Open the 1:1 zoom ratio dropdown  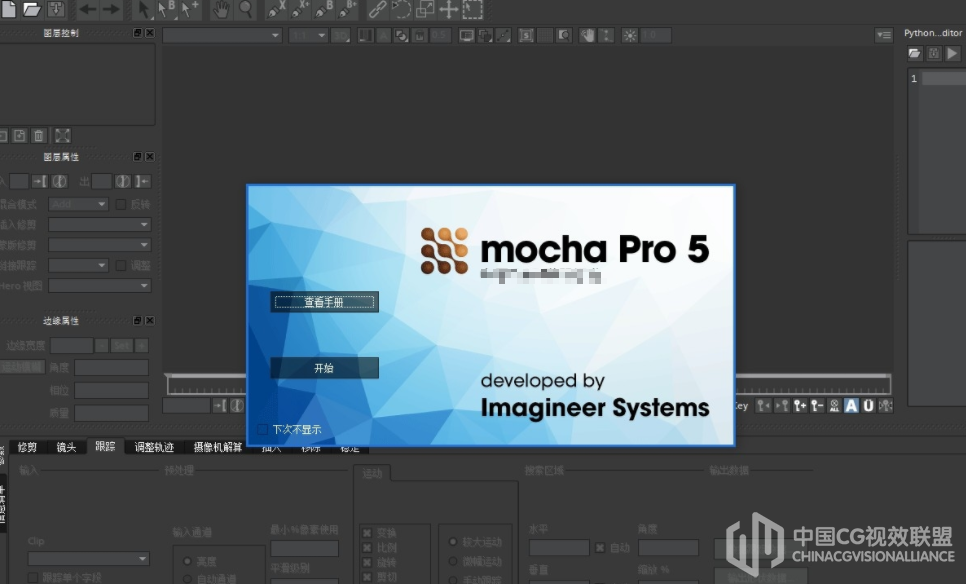tap(307, 36)
